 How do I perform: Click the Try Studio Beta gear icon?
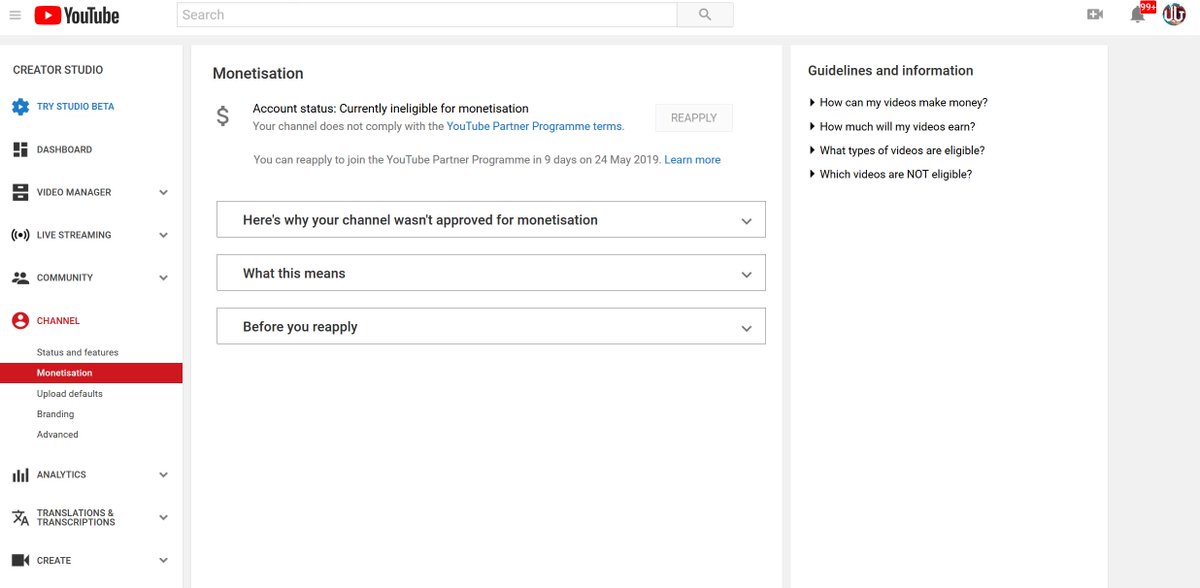(x=20, y=107)
